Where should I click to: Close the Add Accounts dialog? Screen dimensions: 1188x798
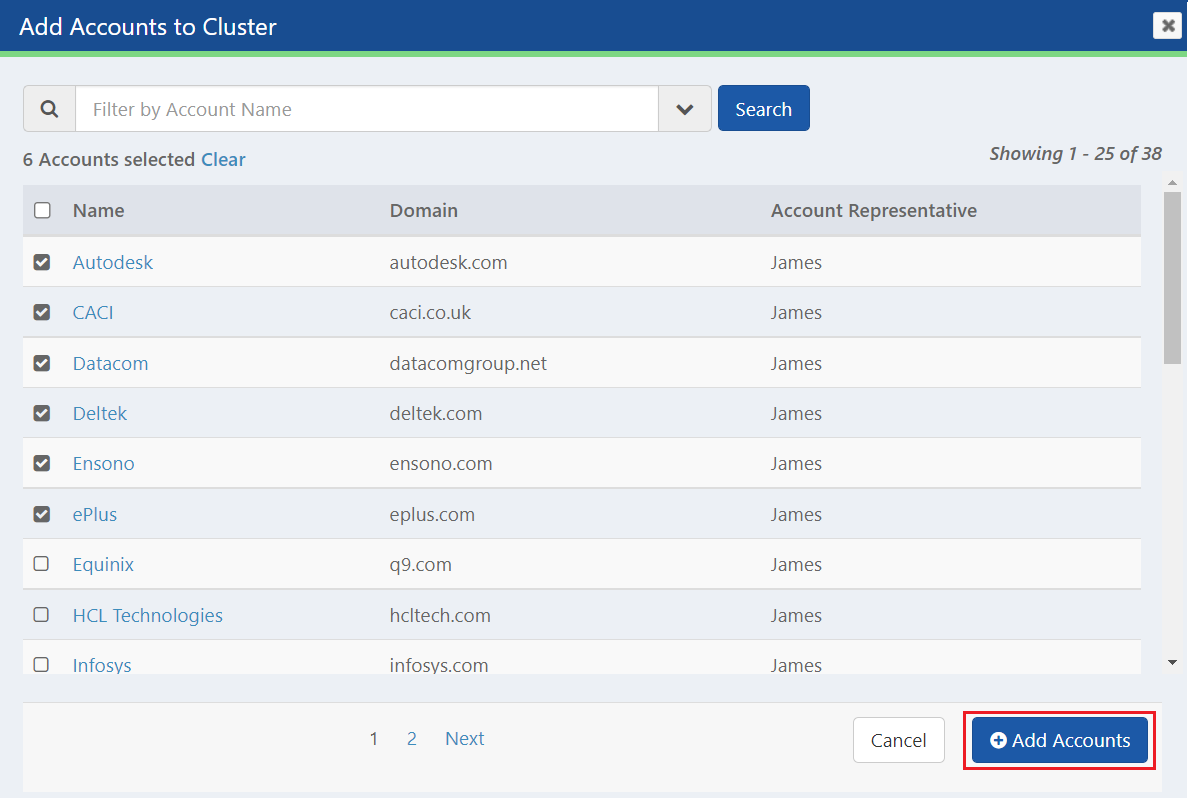(1168, 26)
